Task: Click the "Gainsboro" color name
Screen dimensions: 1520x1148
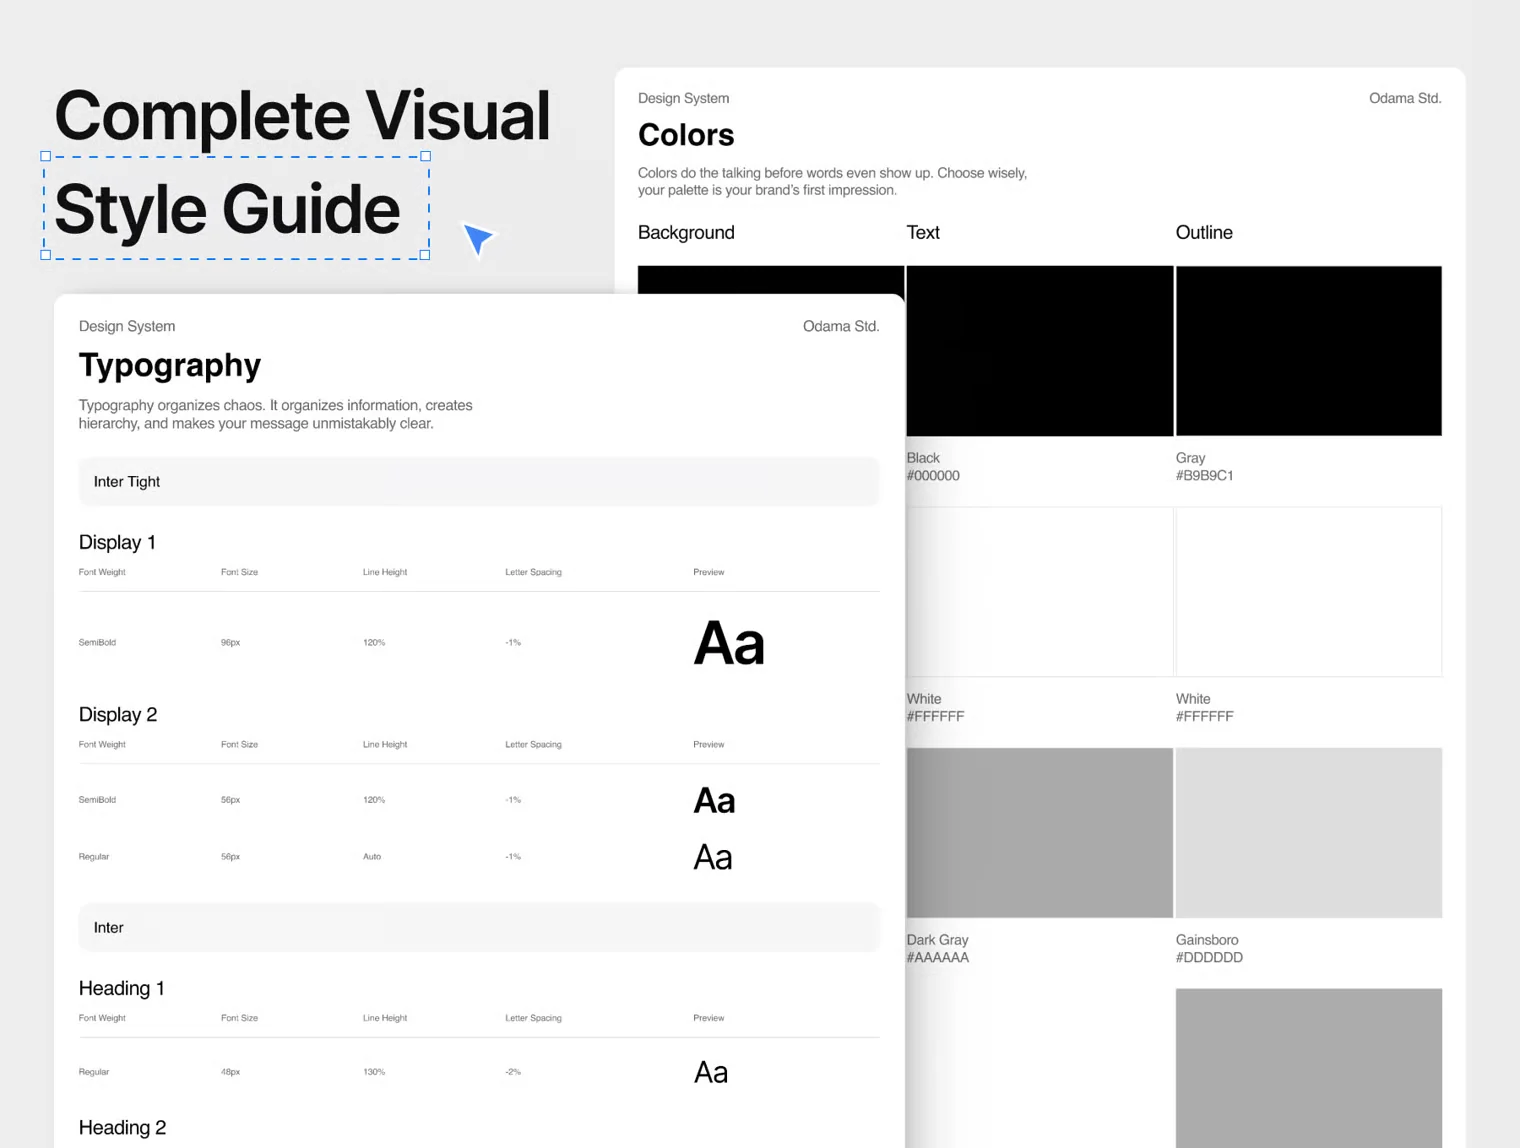Action: pyautogui.click(x=1207, y=940)
